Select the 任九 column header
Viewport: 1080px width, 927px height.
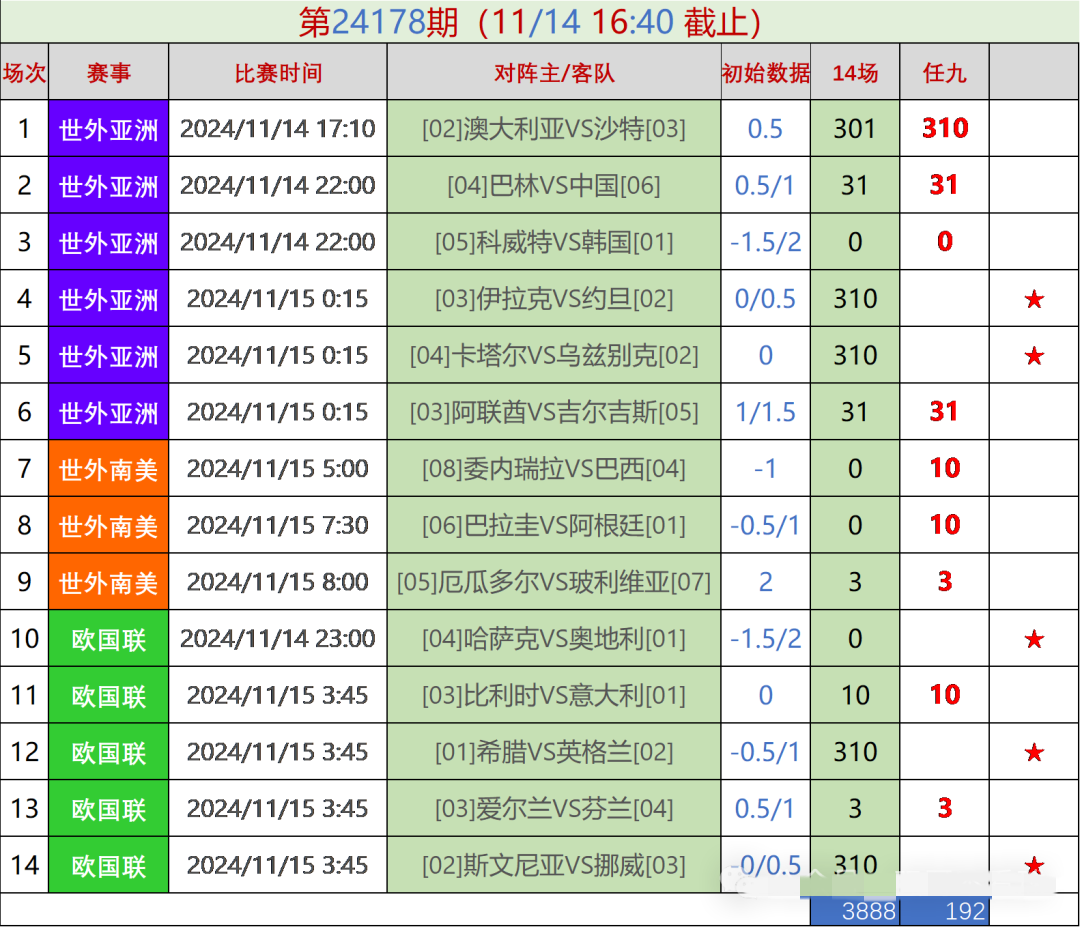pos(944,71)
